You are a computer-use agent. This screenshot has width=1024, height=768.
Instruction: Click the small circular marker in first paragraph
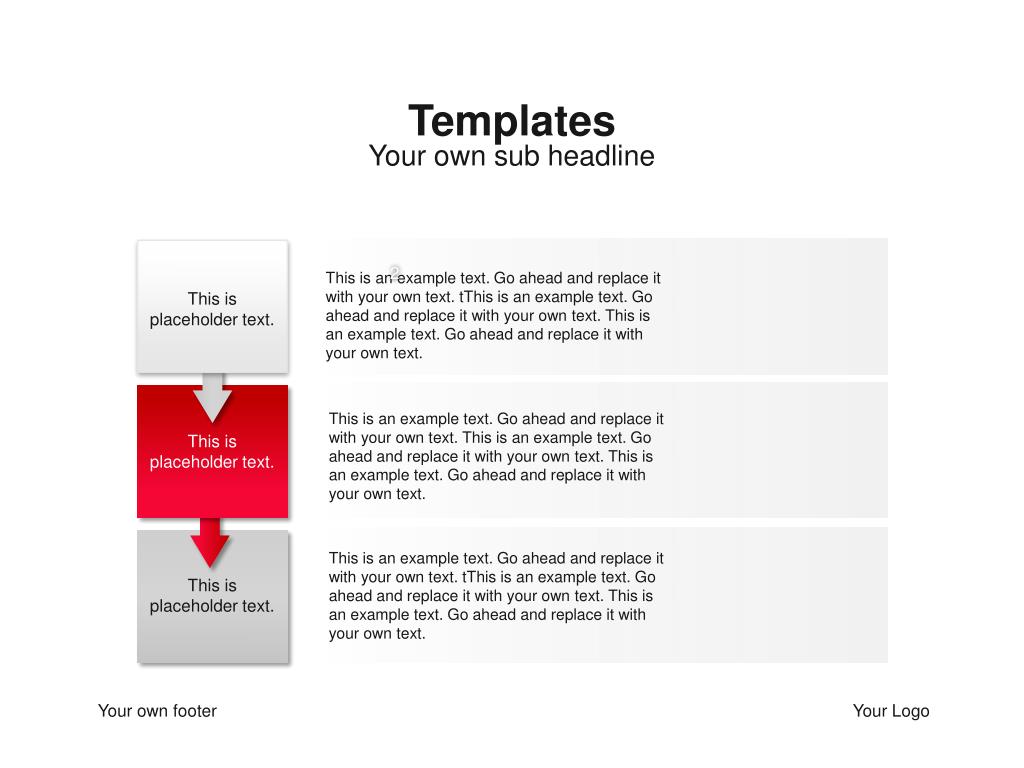click(394, 271)
